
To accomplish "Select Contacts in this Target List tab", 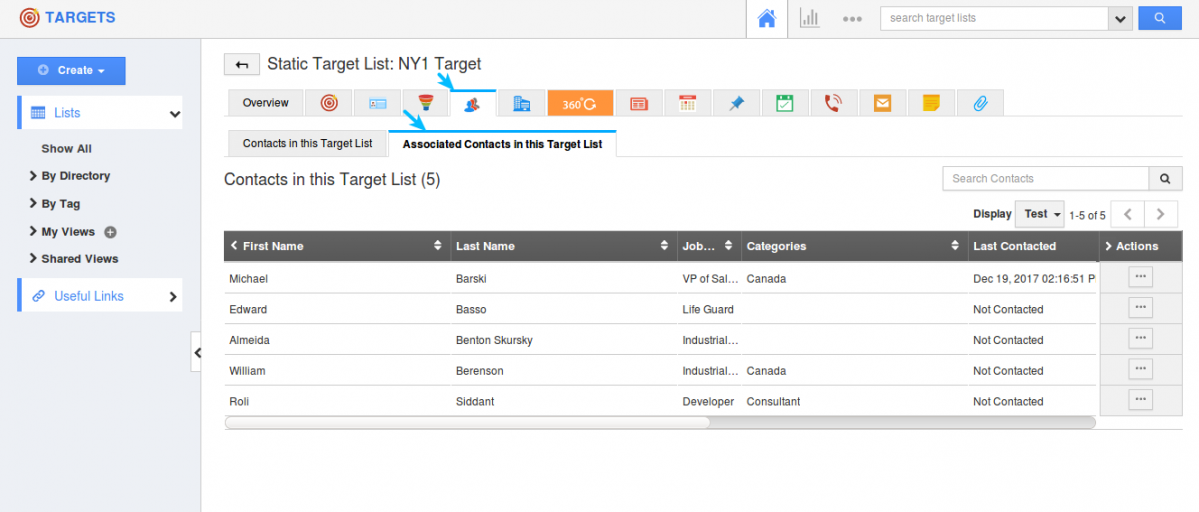I will [307, 144].
